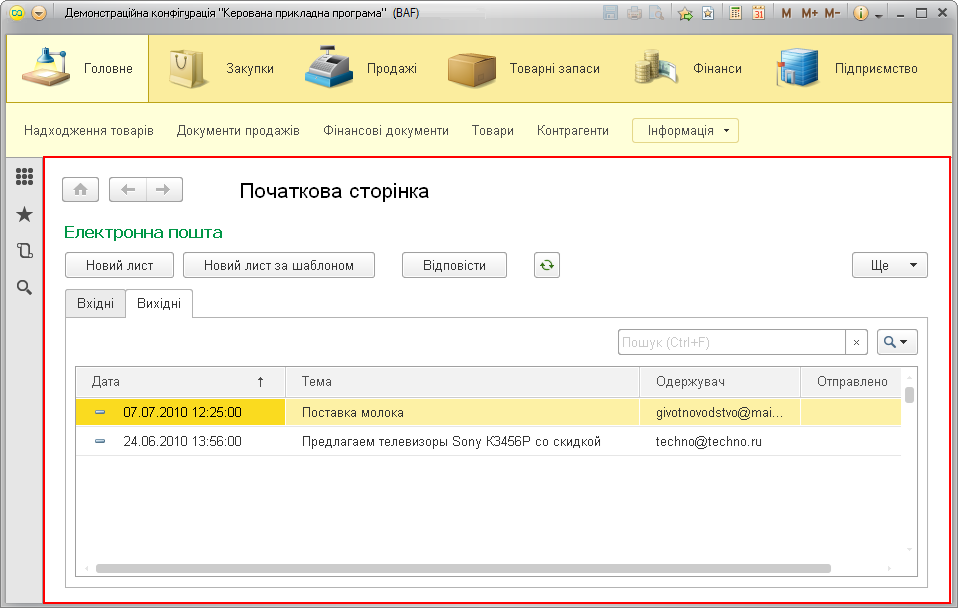Open the main menu round arrow button
Image resolution: width=958 pixels, height=608 pixels.
pos(38,13)
